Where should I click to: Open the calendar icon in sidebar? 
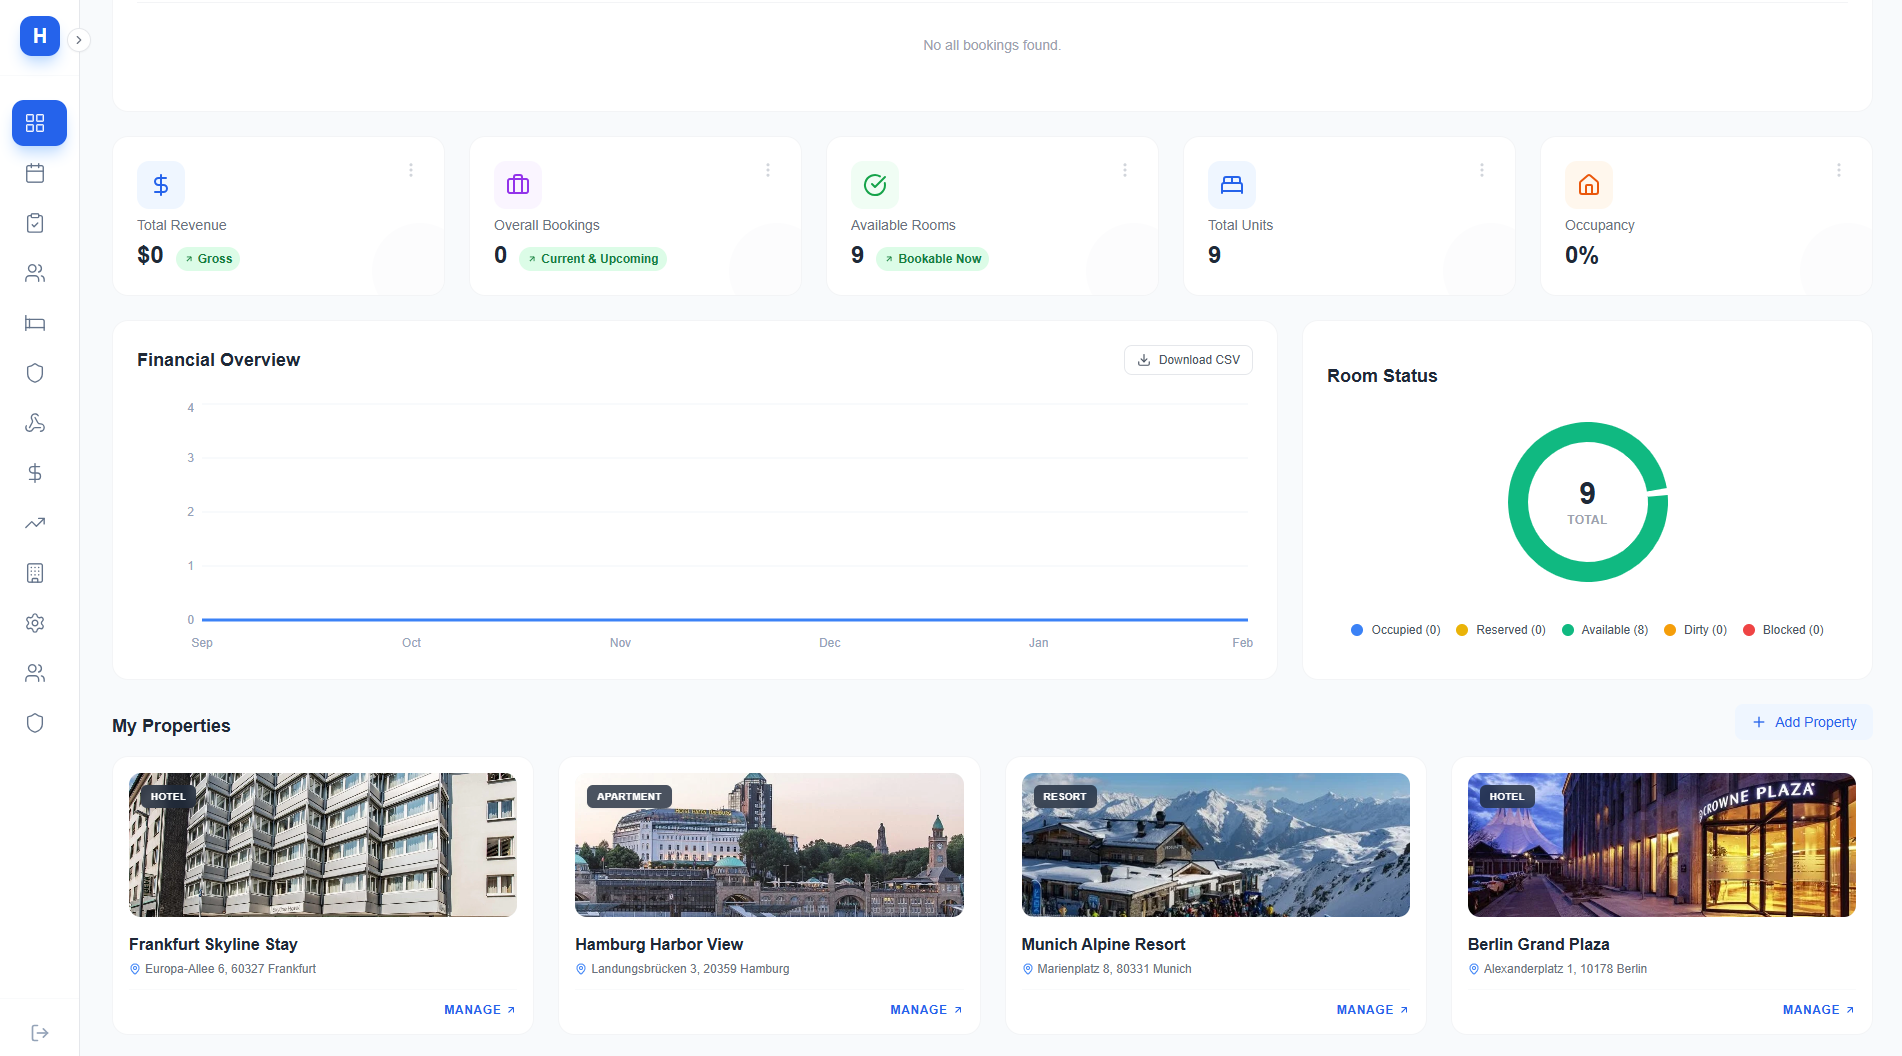pyautogui.click(x=35, y=173)
